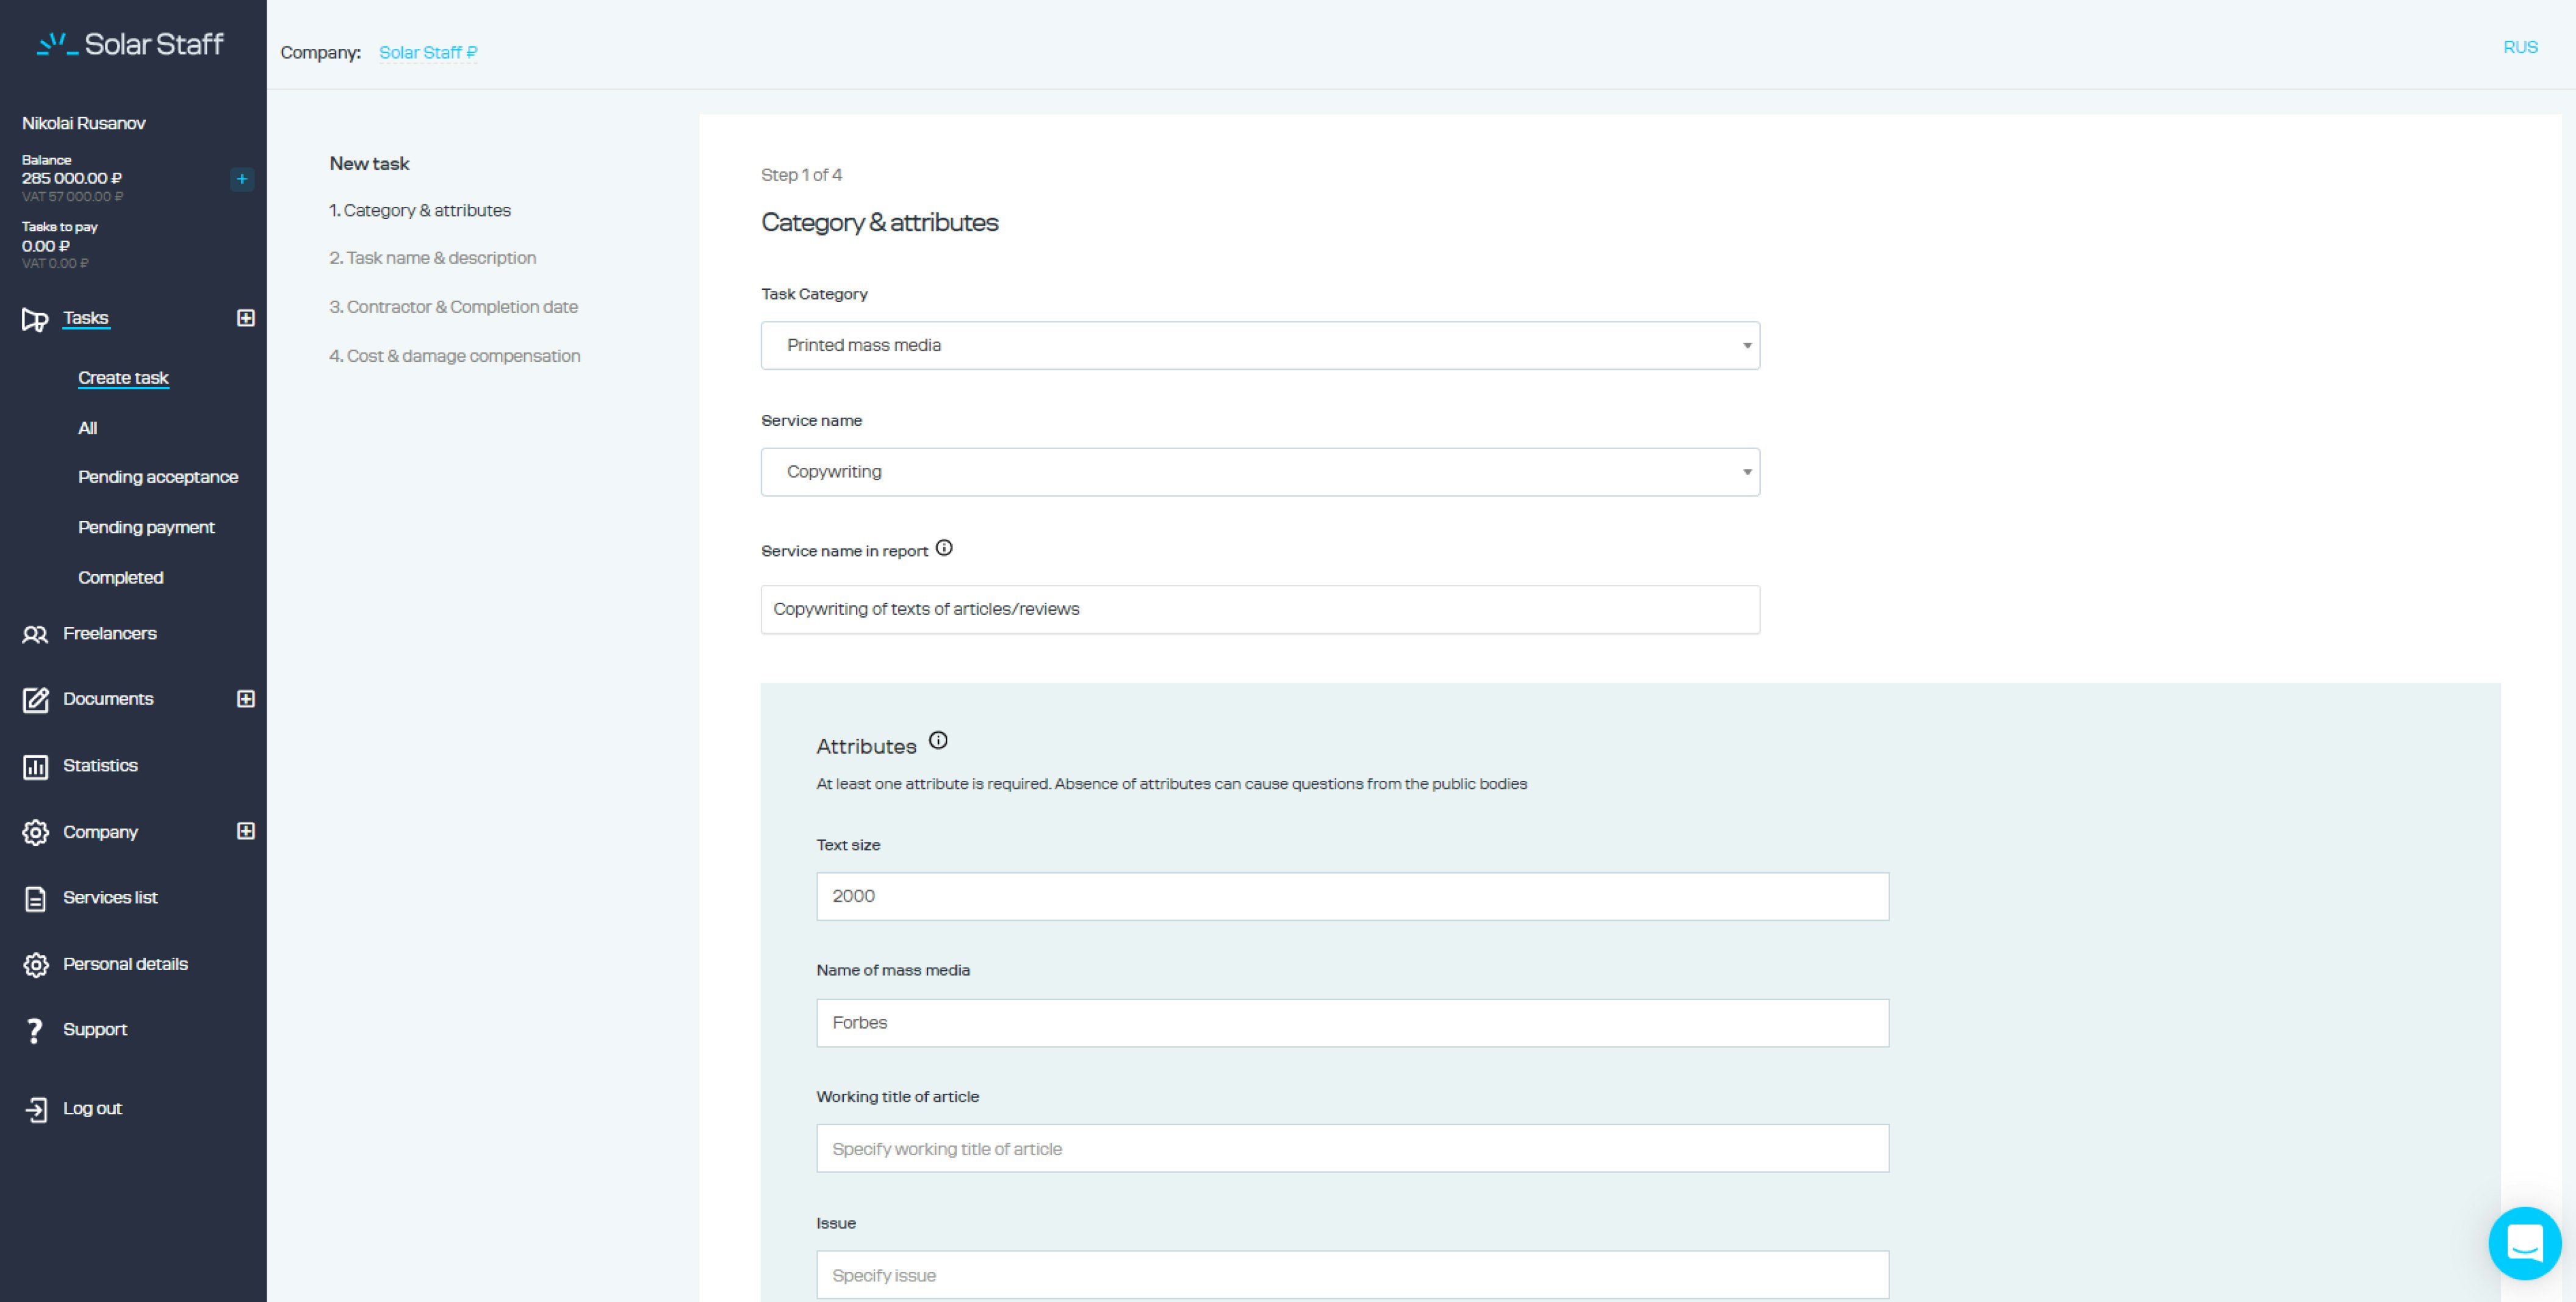Open step 2 Task name & description
Image resolution: width=2576 pixels, height=1302 pixels.
[x=433, y=258]
